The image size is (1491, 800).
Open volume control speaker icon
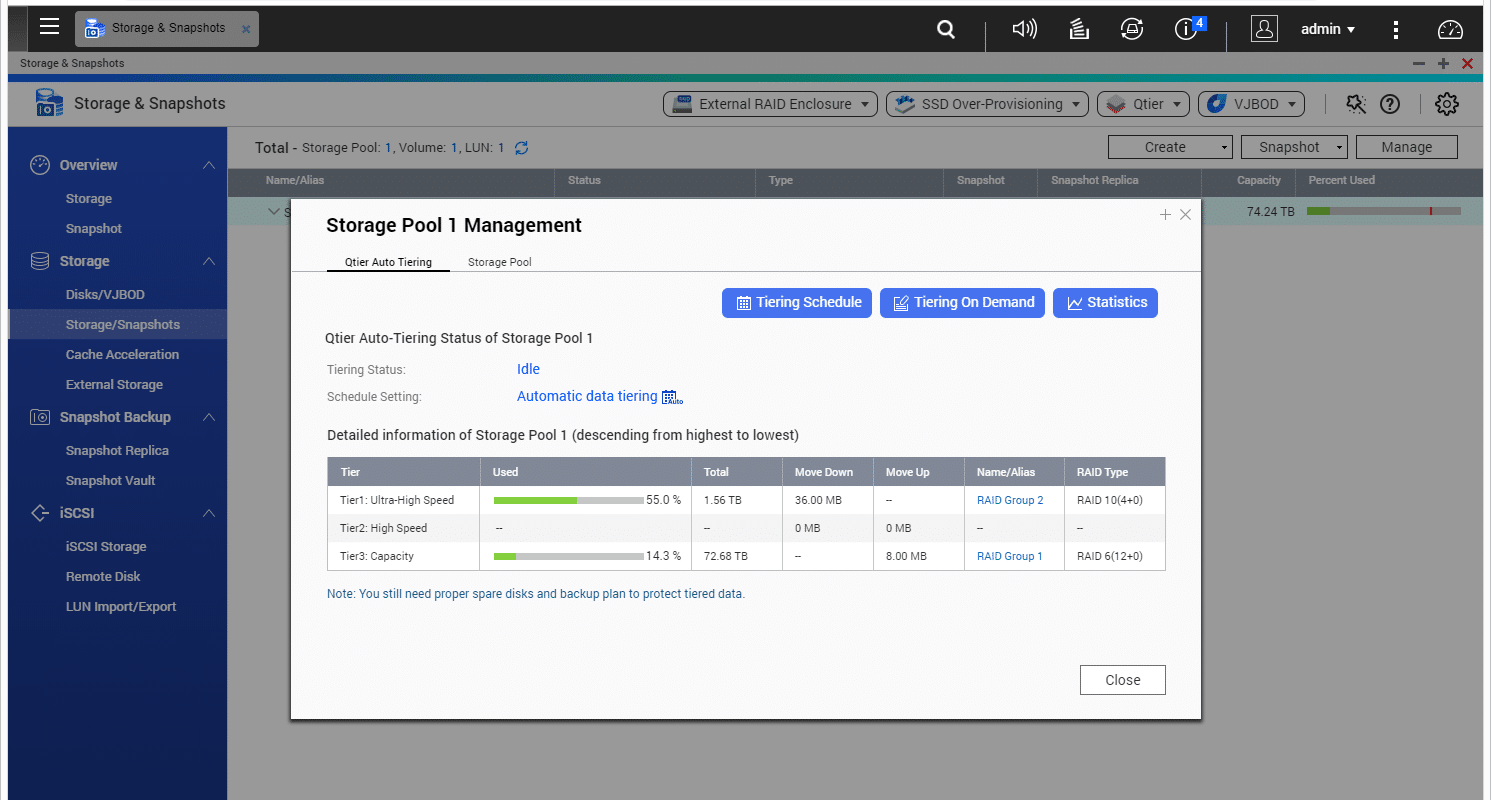[1024, 29]
